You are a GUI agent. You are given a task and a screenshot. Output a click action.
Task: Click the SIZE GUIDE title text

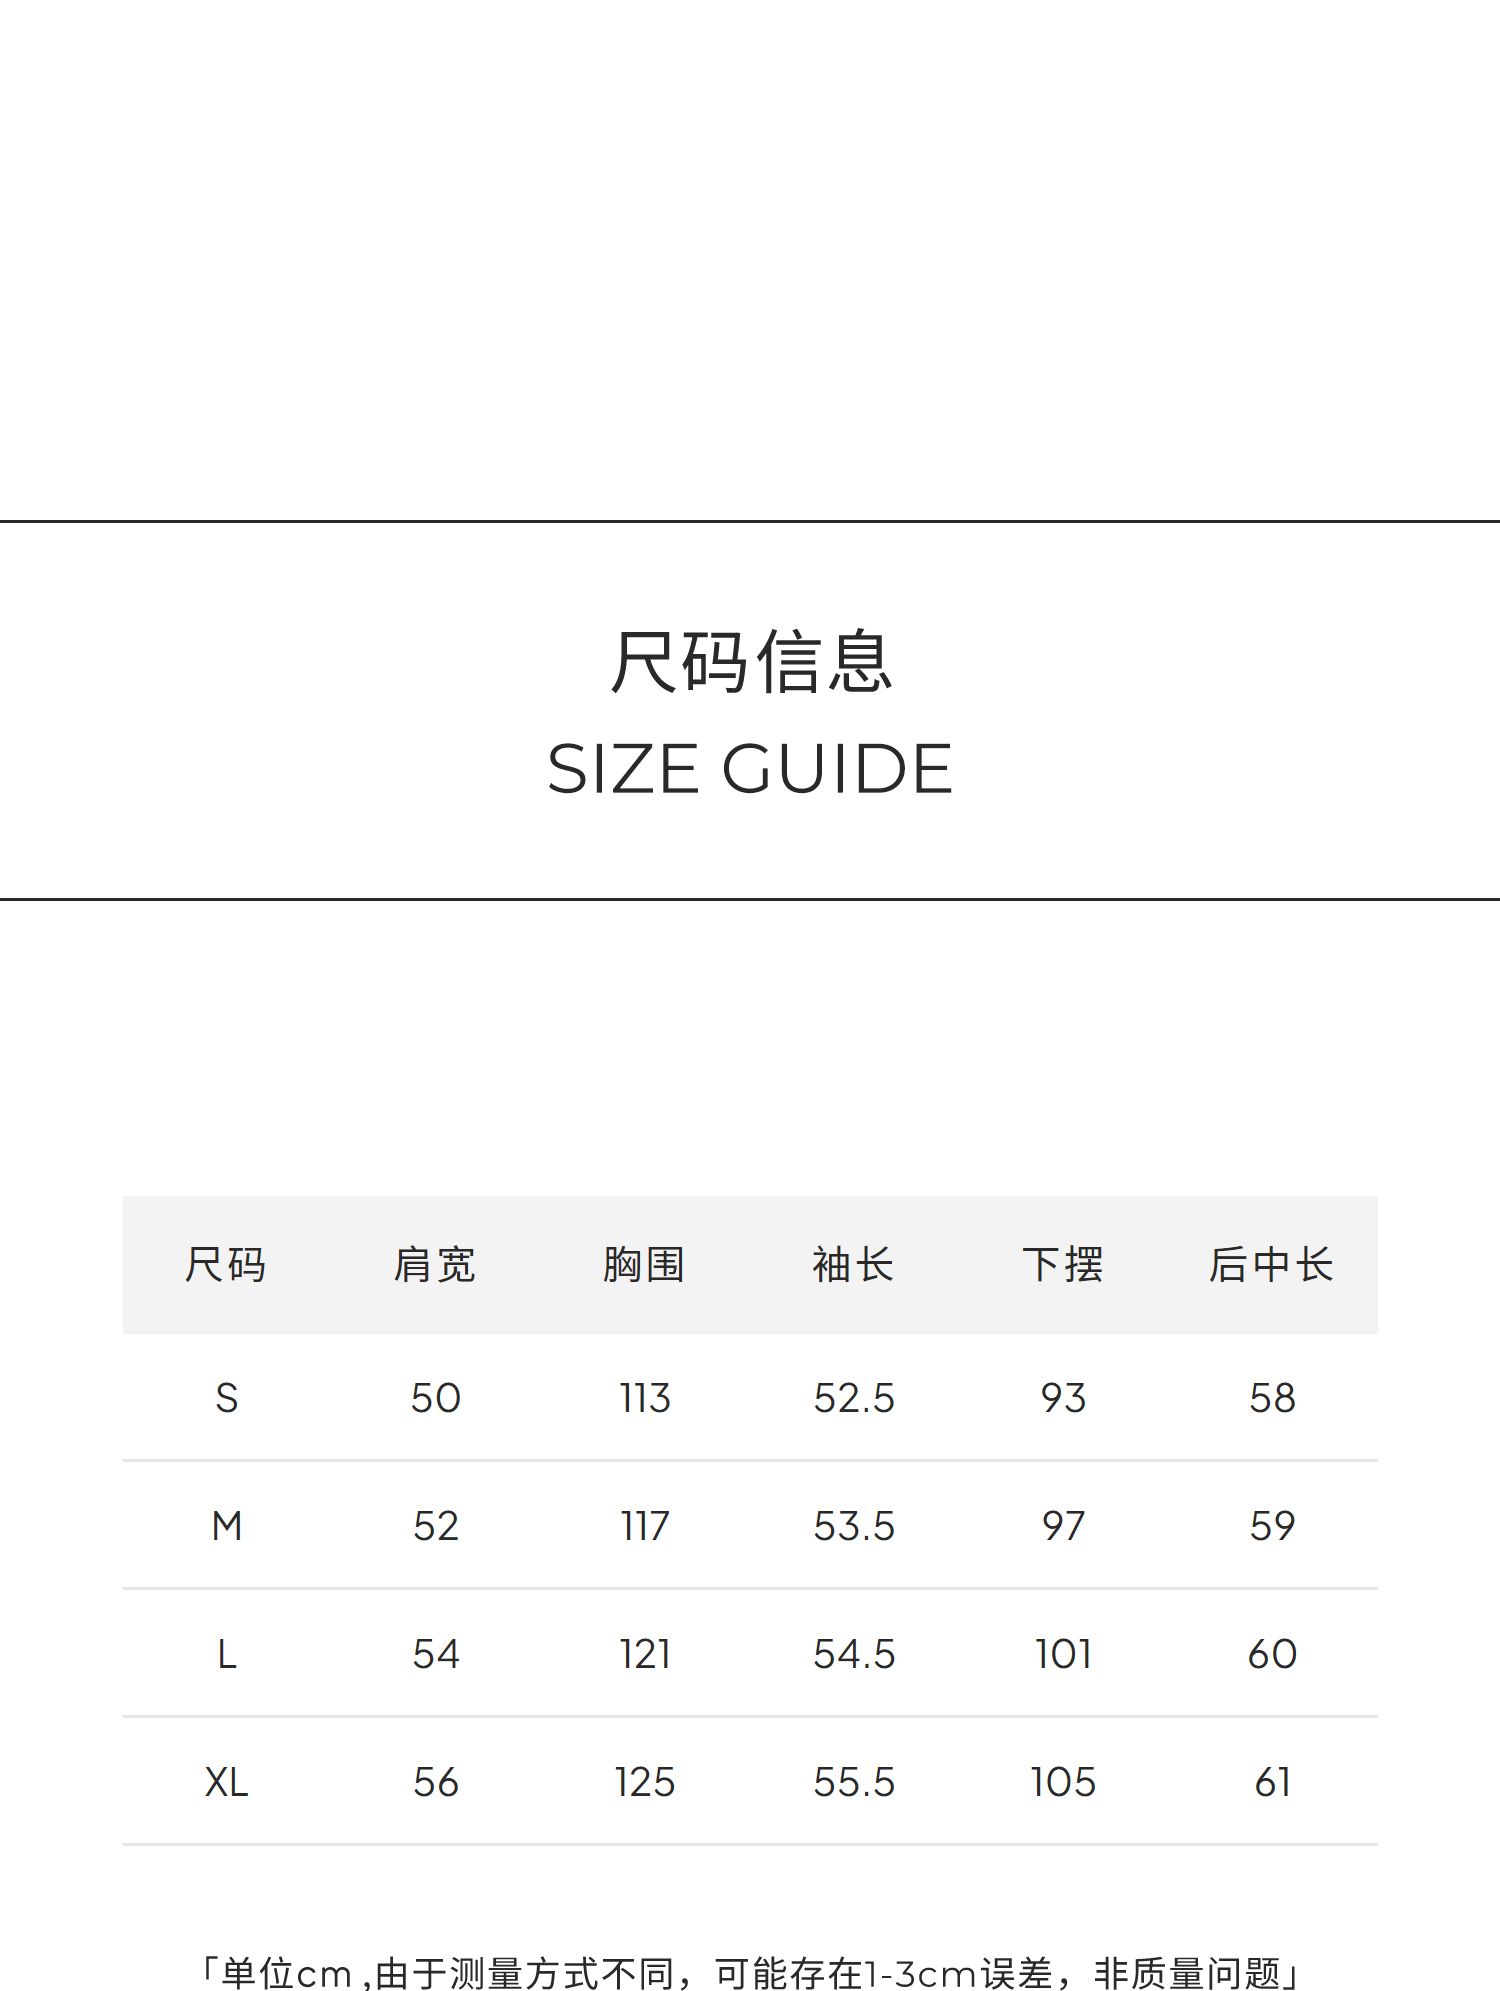pyautogui.click(x=750, y=769)
